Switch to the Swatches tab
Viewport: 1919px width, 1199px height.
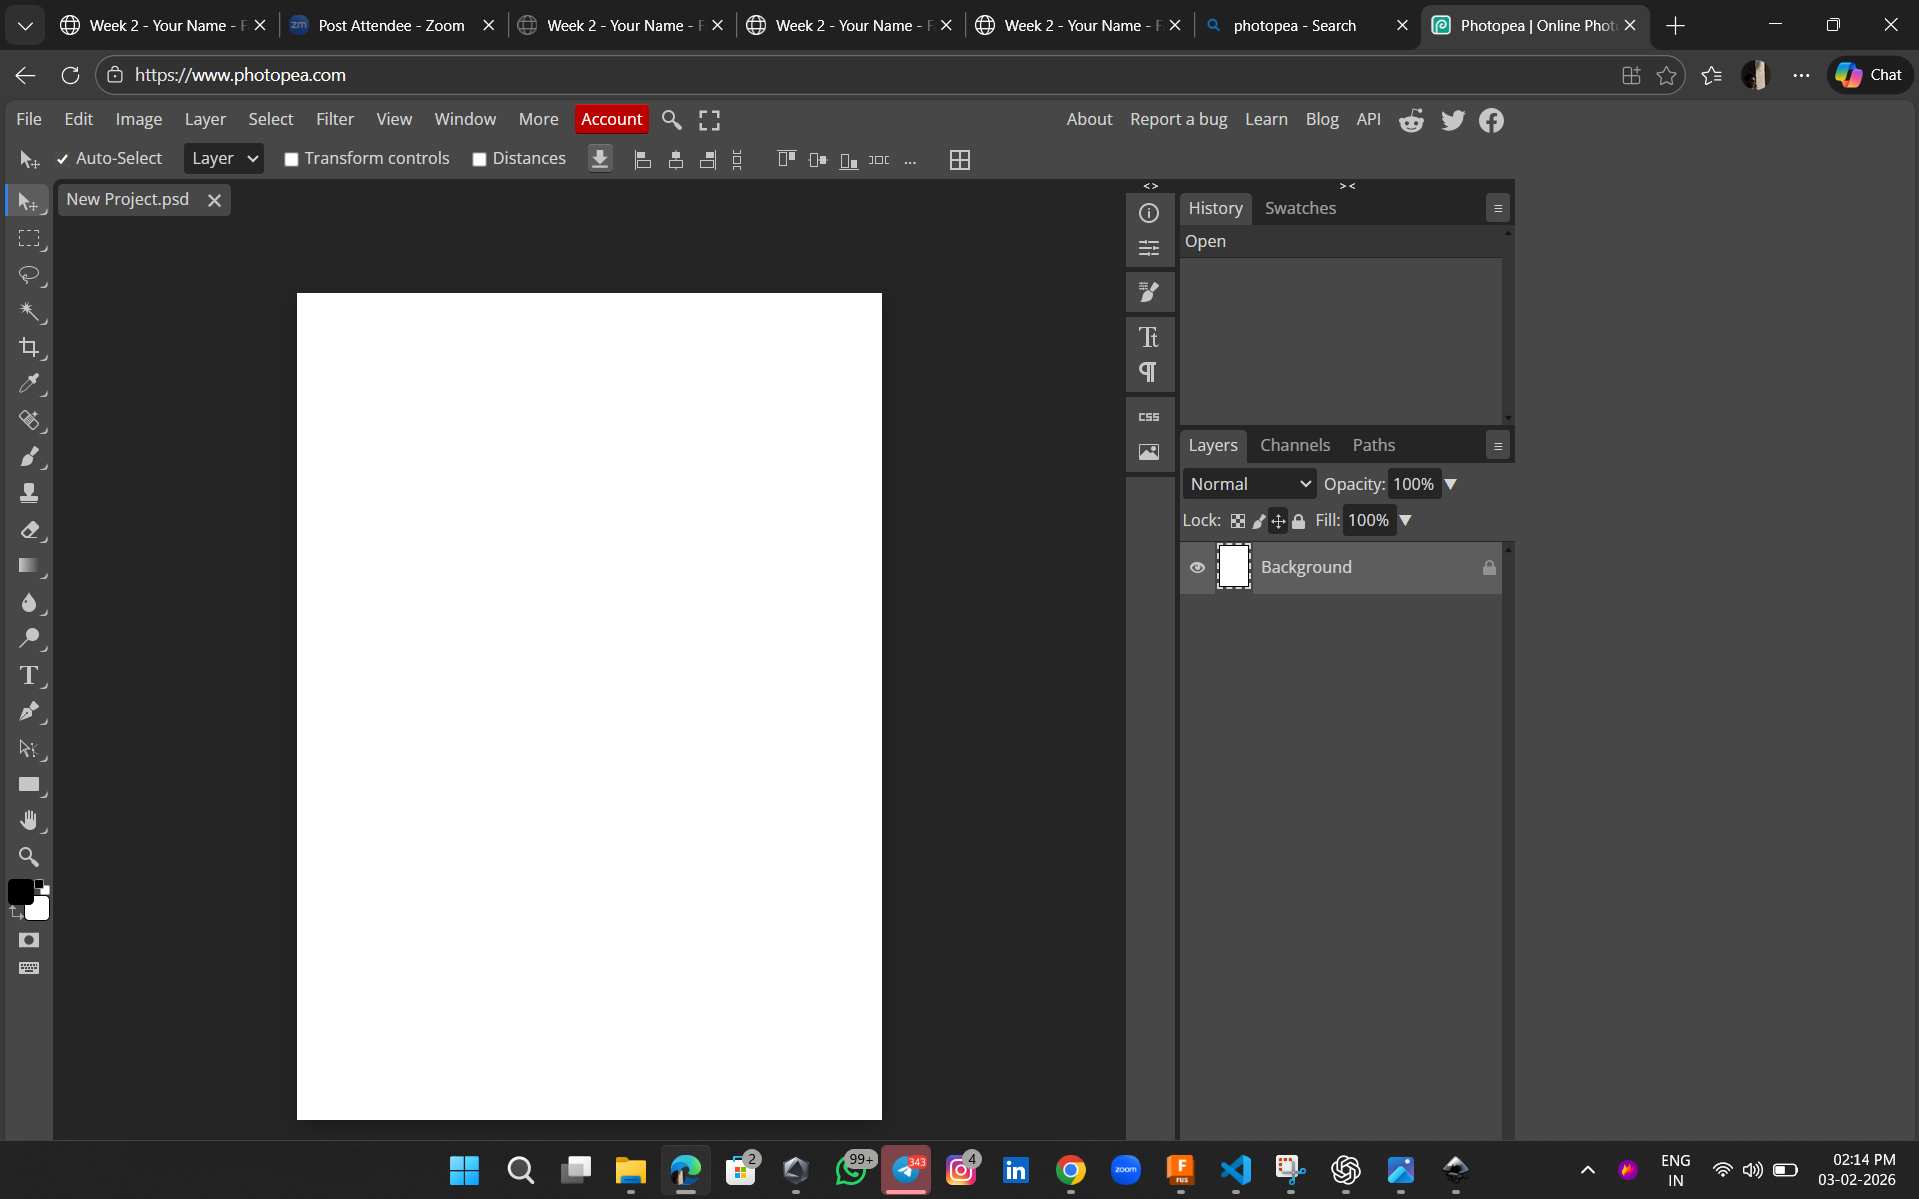point(1300,208)
